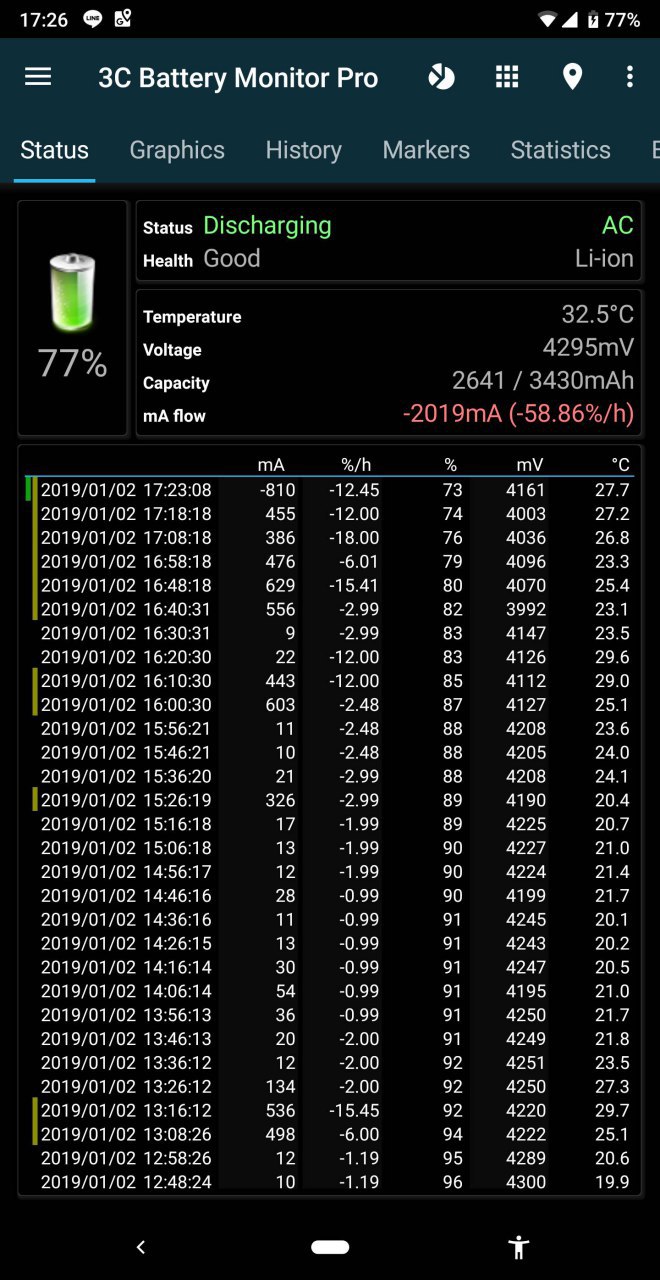Viewport: 660px width, 1280px height.
Task: Select the 2019/01/02 15:16:18 history row
Action: pyautogui.click(x=330, y=824)
